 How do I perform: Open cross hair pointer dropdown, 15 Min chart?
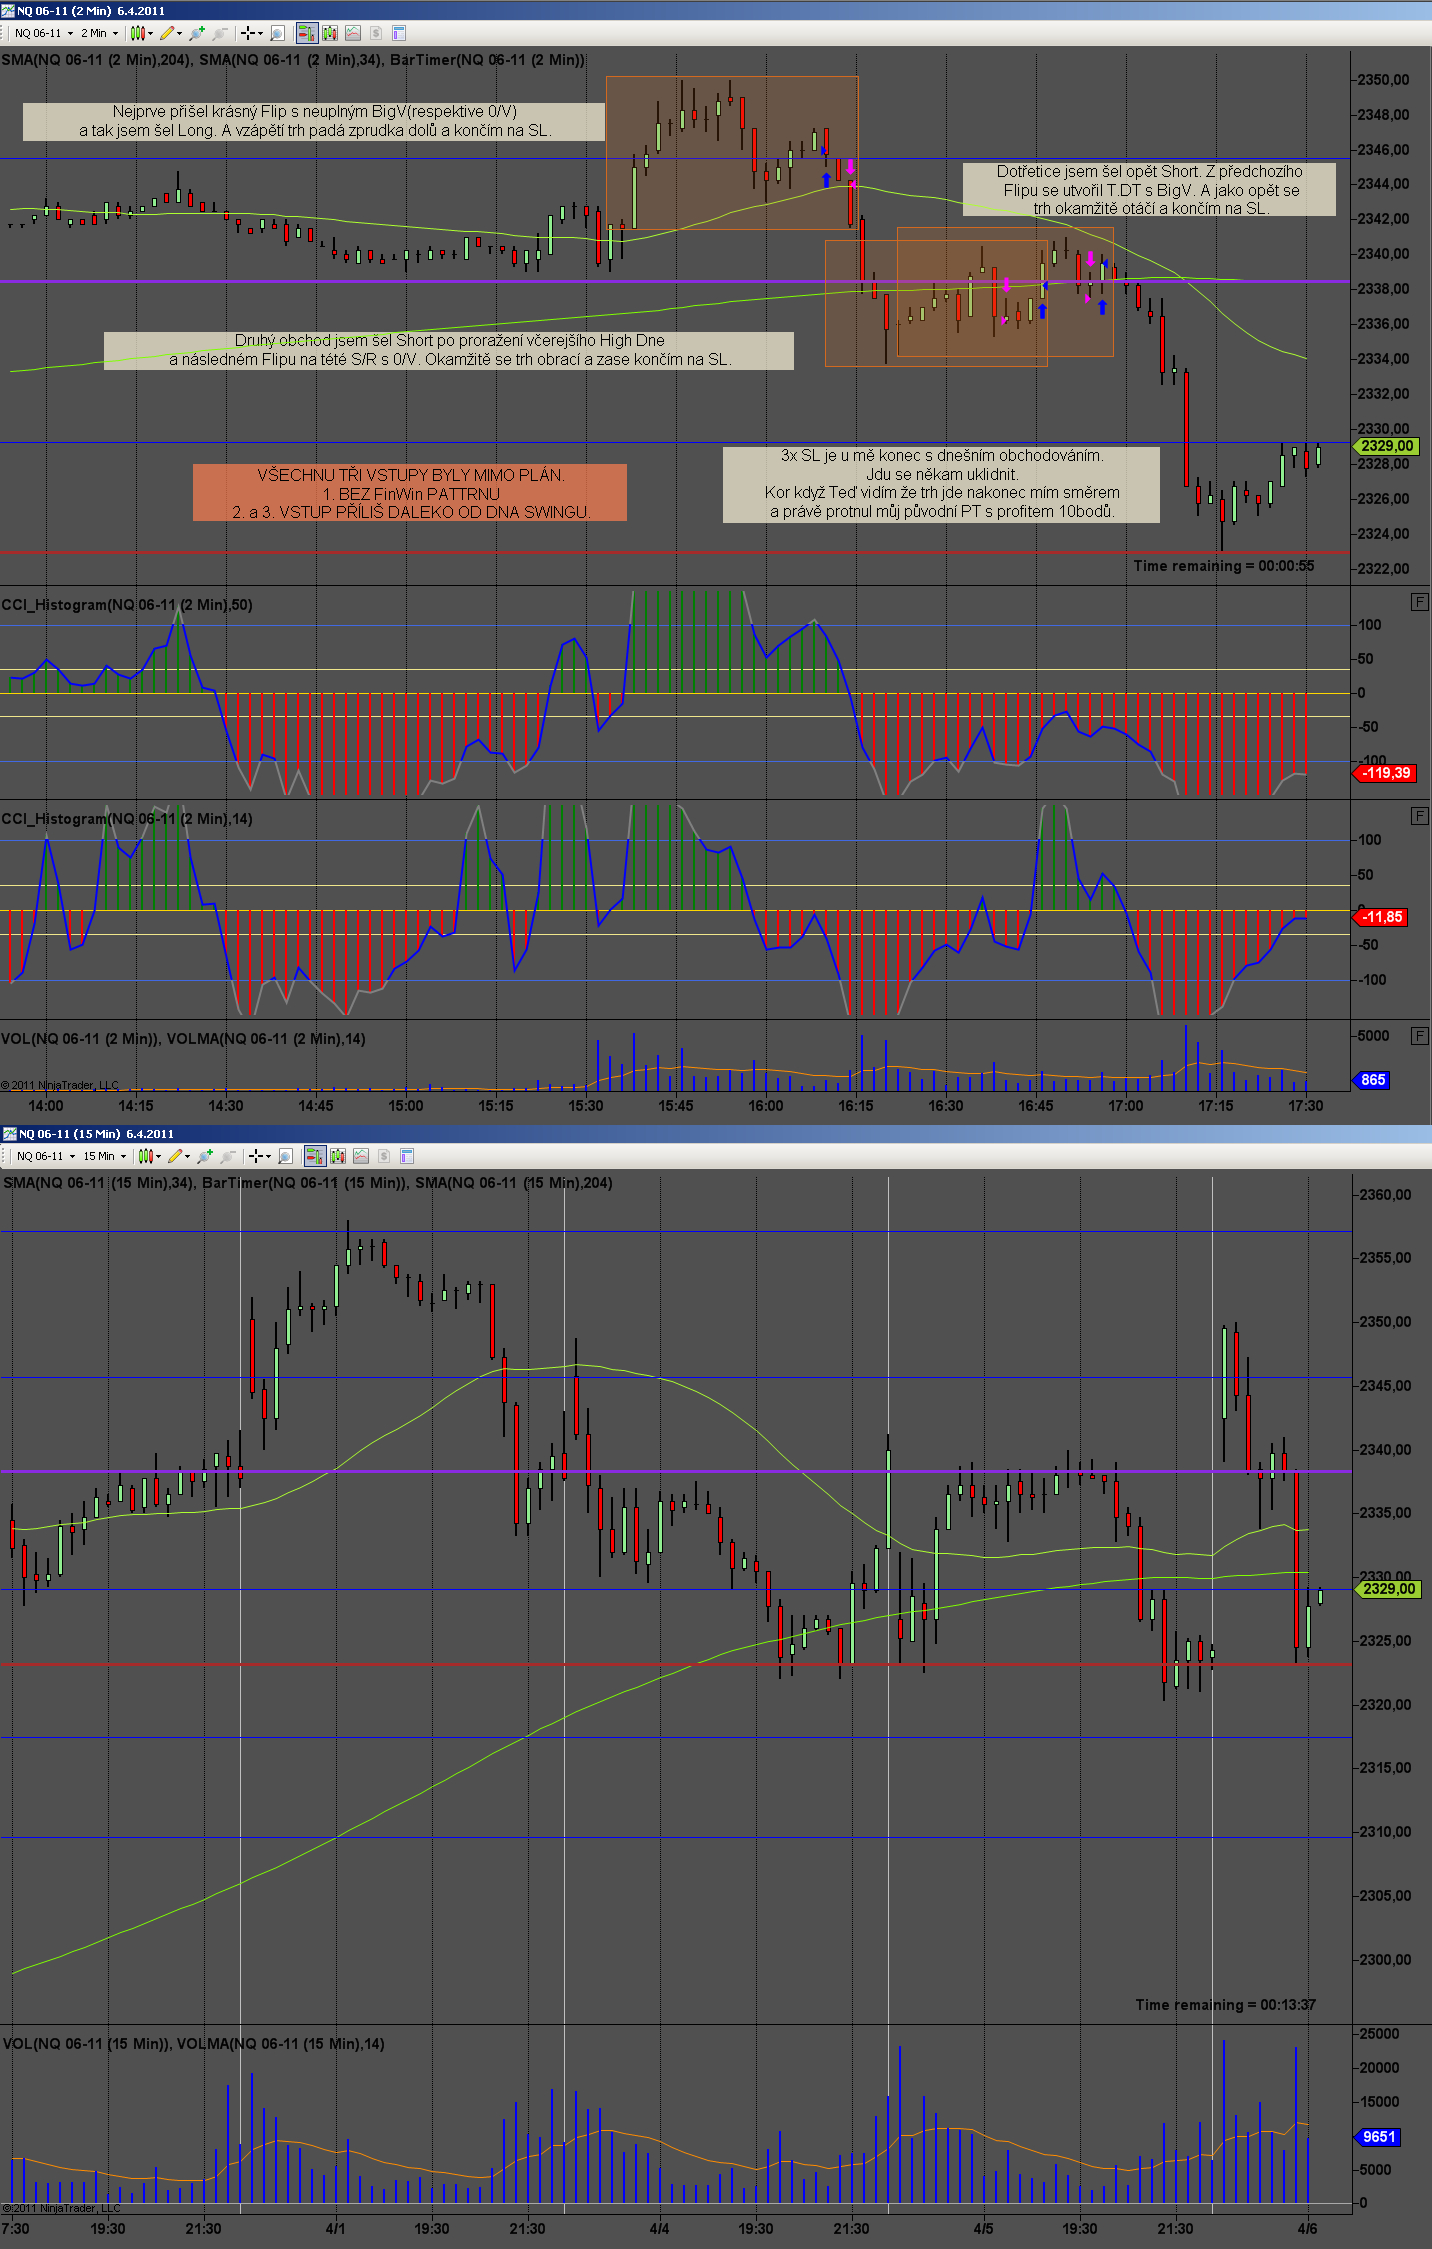pos(259,1156)
